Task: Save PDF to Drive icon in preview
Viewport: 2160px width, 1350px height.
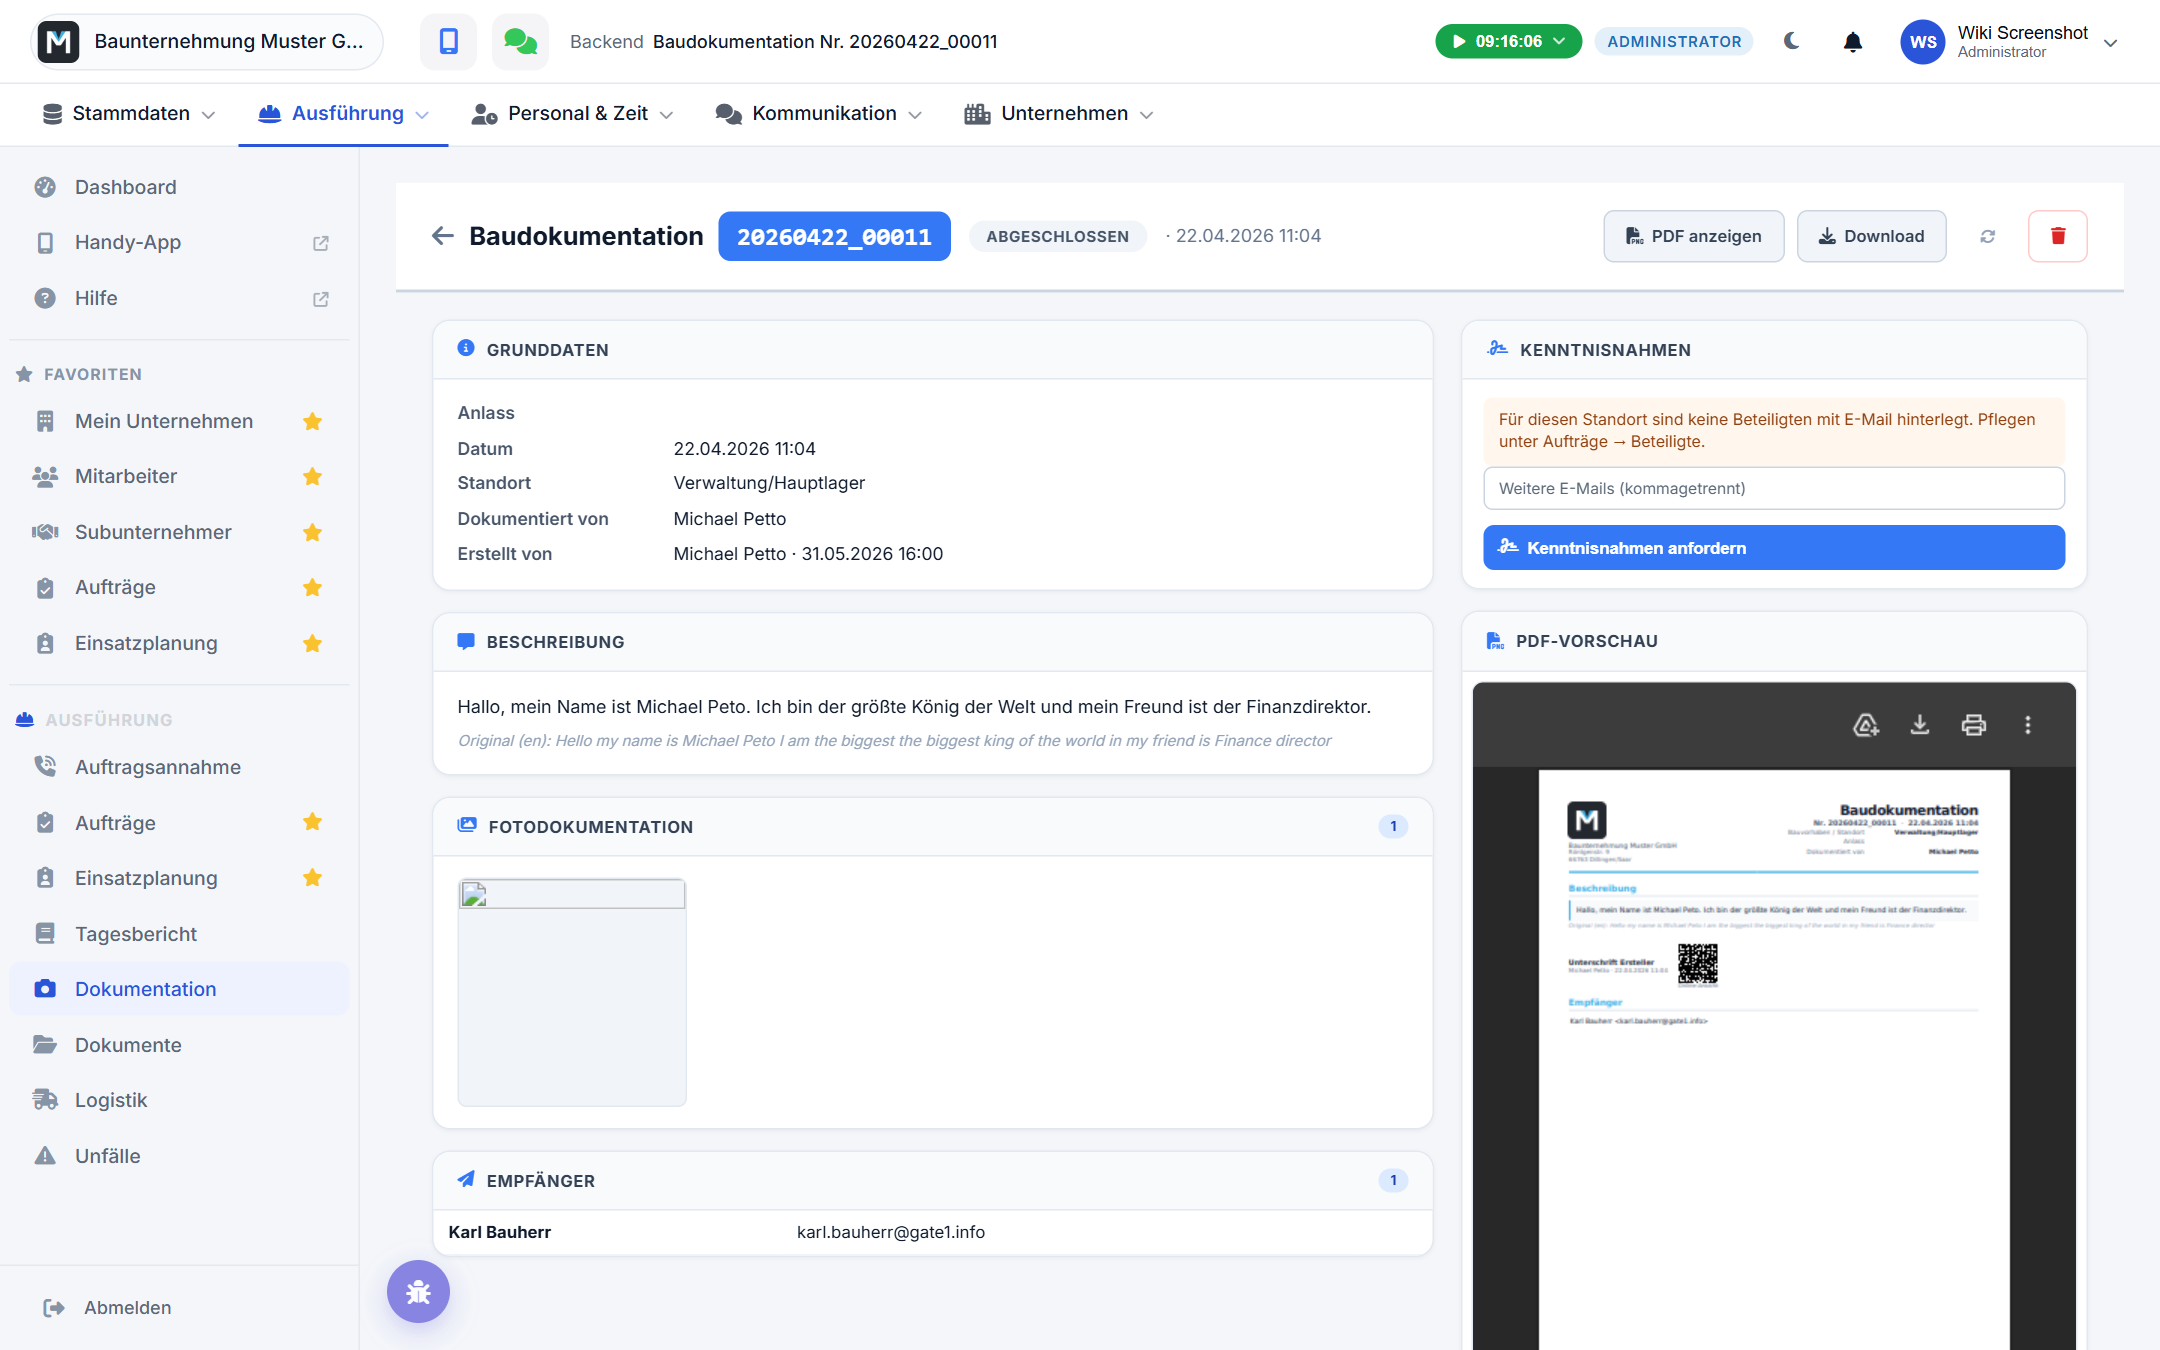Action: click(1865, 724)
